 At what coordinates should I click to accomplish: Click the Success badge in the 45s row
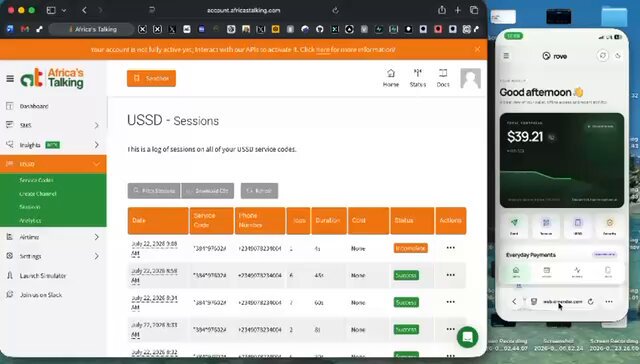pyautogui.click(x=406, y=275)
